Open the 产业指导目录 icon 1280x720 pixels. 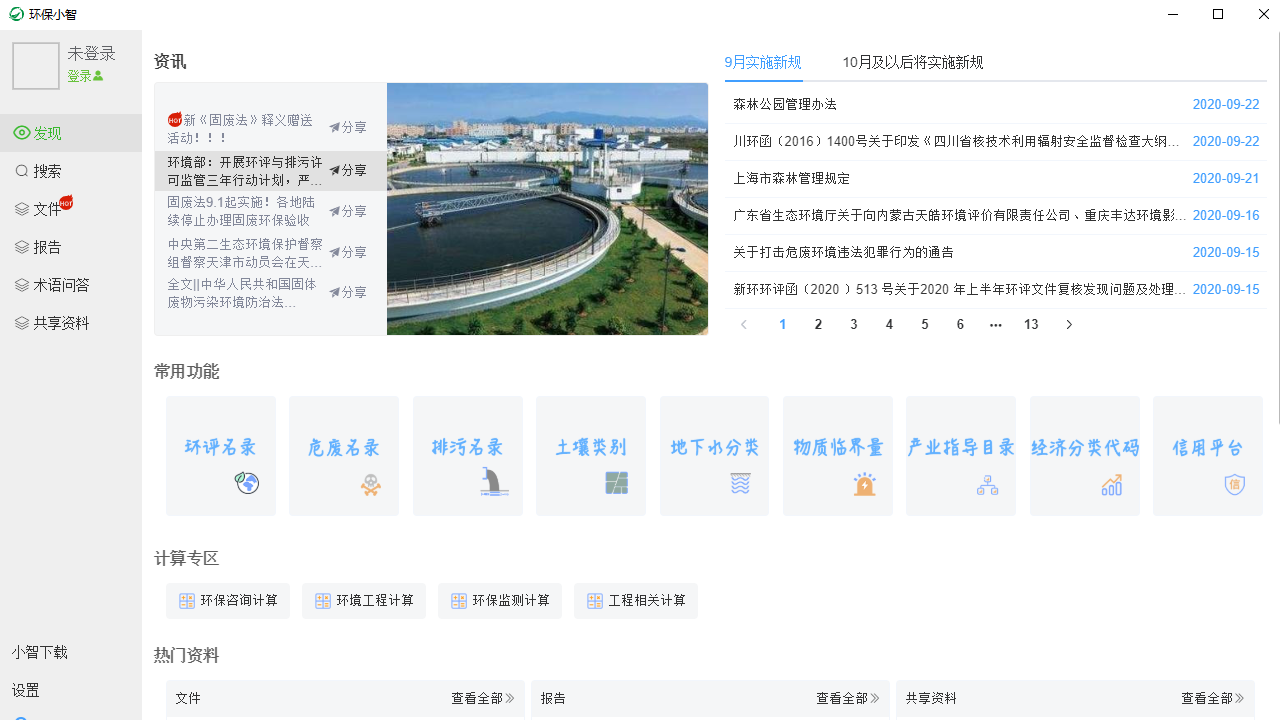tap(961, 456)
